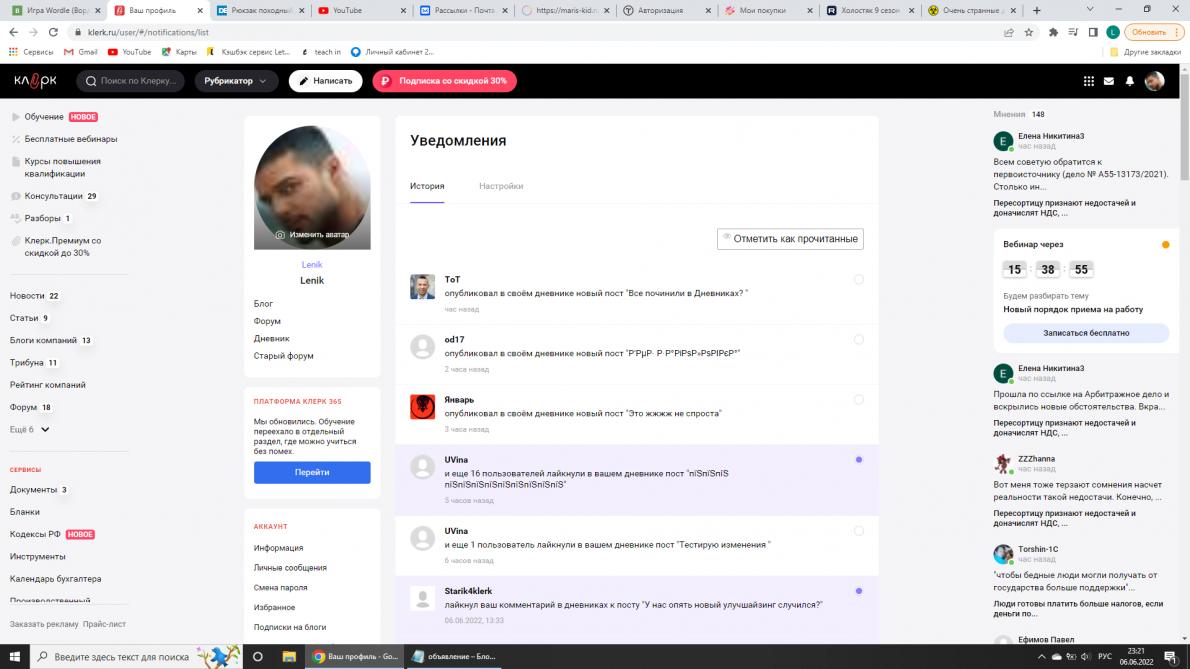This screenshot has width=1190, height=669.
Task: Switch to the YouTube browser tab
Action: [360, 11]
